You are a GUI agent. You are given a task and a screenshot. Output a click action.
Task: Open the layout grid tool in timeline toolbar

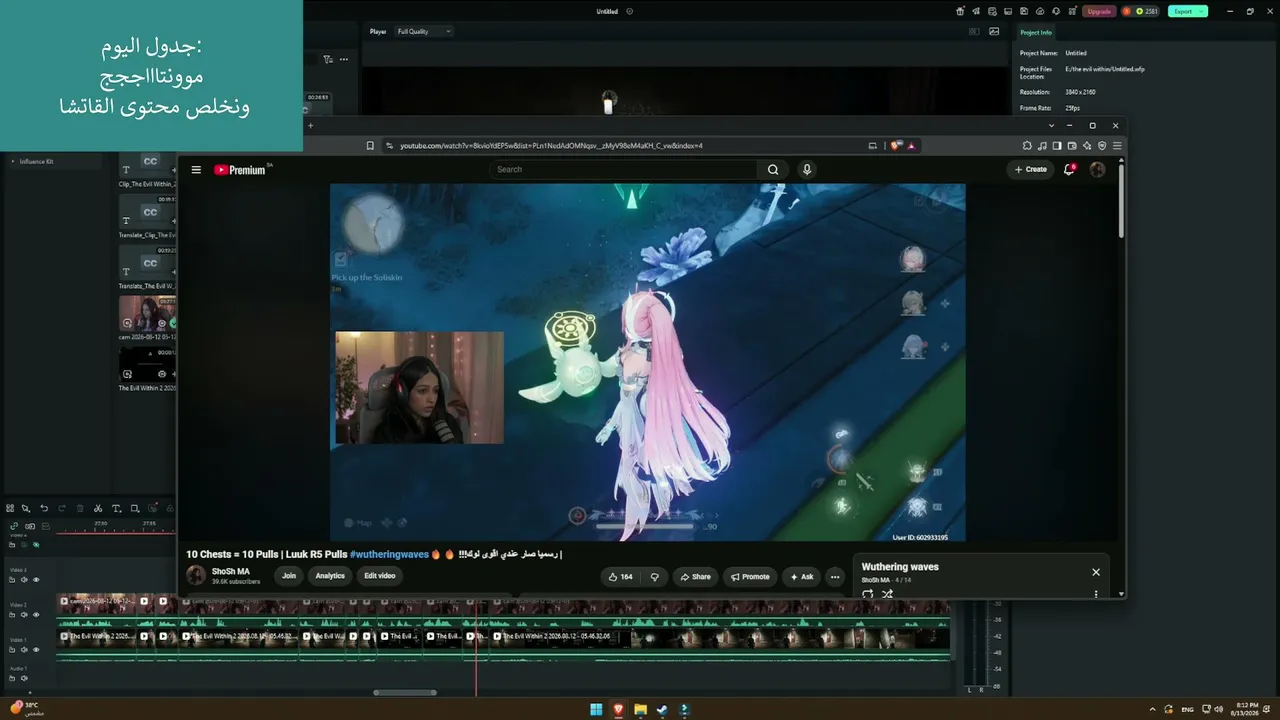[x=10, y=508]
